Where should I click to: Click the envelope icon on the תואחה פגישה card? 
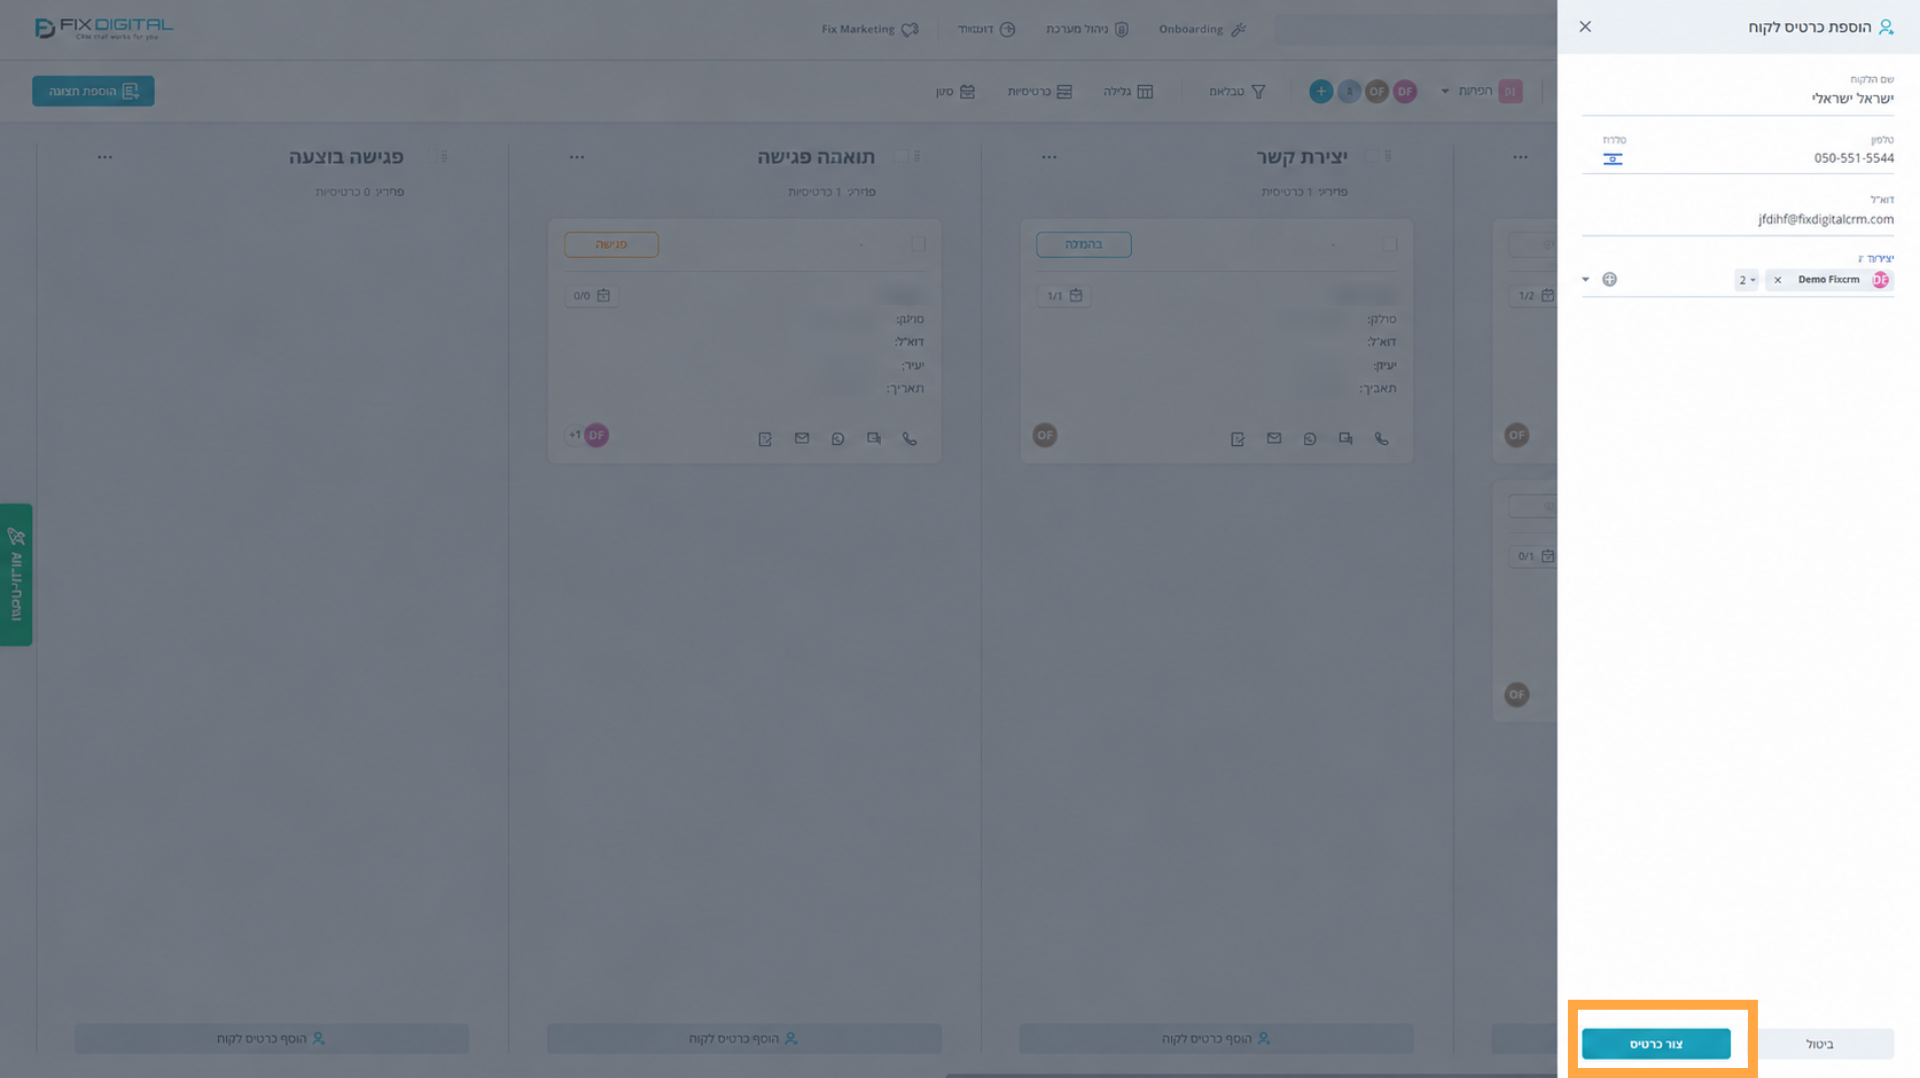(x=801, y=438)
